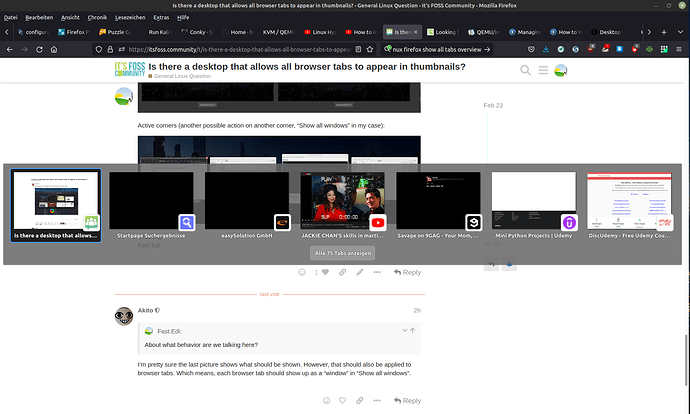
Task: Click topic timeline reply arrow button
Action: pos(491,264)
